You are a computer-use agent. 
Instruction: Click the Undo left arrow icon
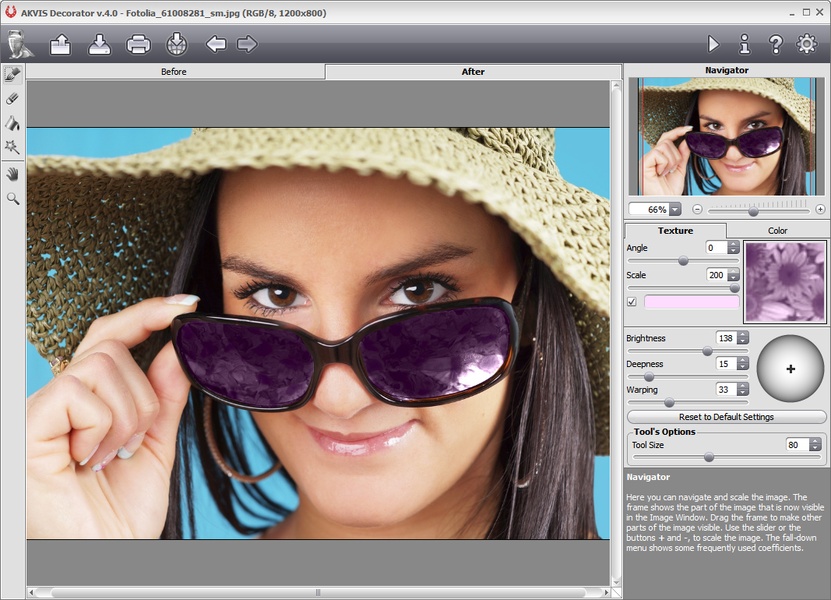pos(215,44)
